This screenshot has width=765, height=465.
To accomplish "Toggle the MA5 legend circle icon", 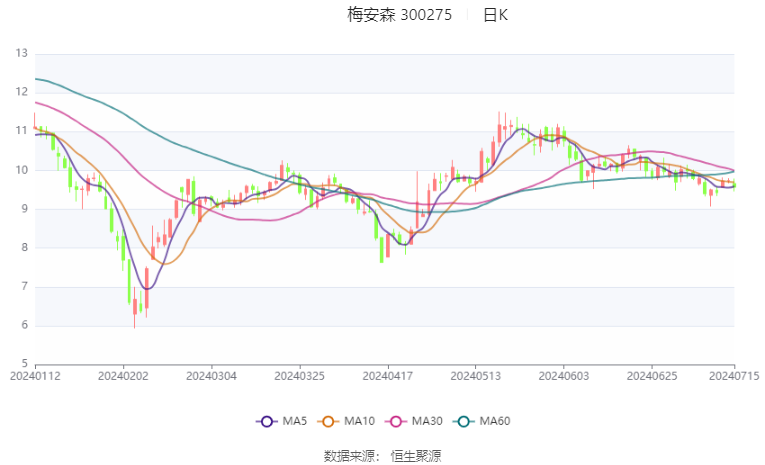I will (267, 422).
